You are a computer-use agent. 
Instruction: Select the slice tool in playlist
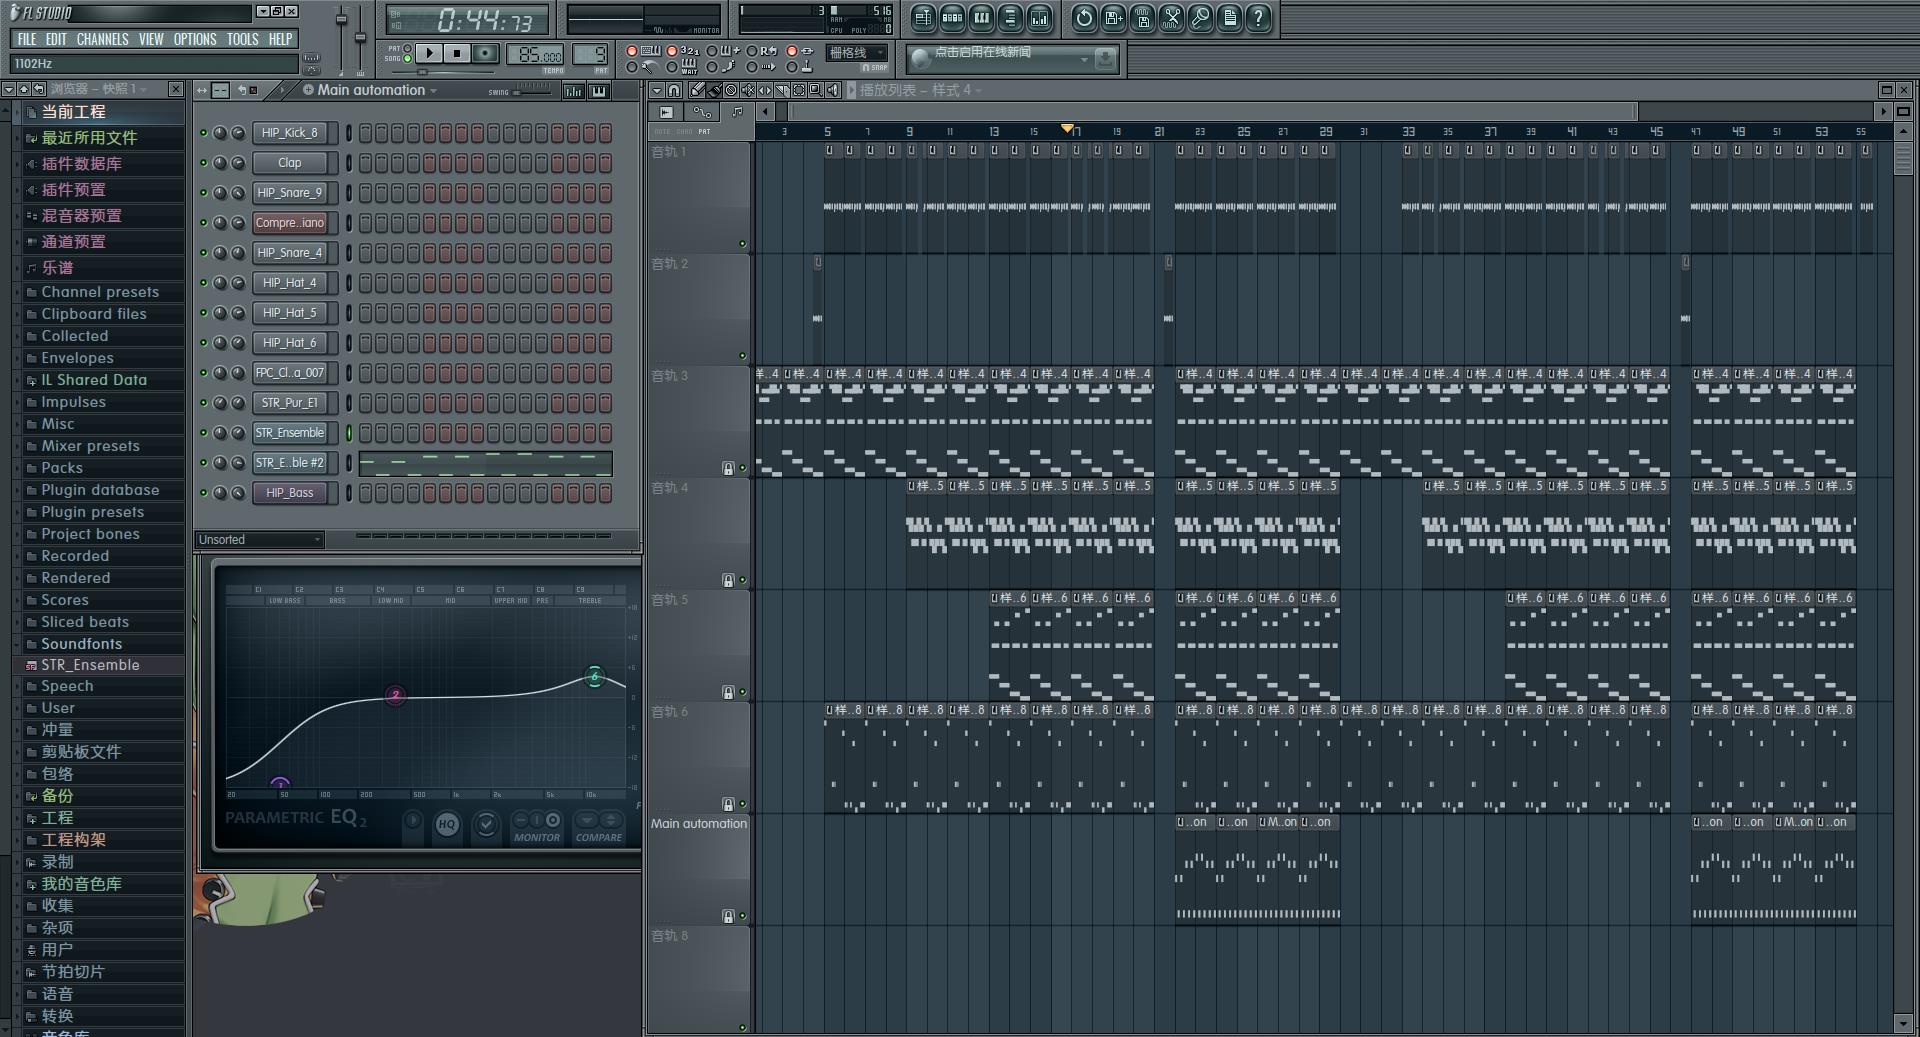782,90
